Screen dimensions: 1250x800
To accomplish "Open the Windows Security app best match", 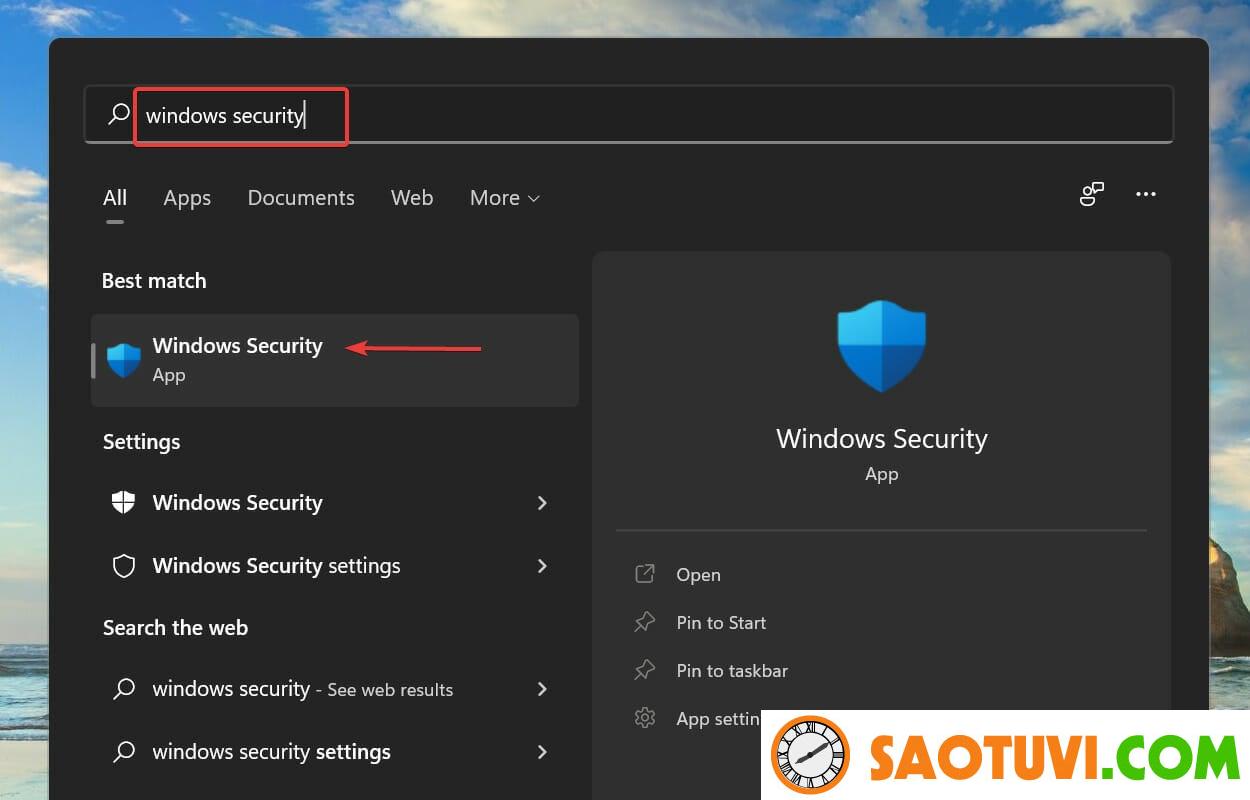I will [x=335, y=360].
